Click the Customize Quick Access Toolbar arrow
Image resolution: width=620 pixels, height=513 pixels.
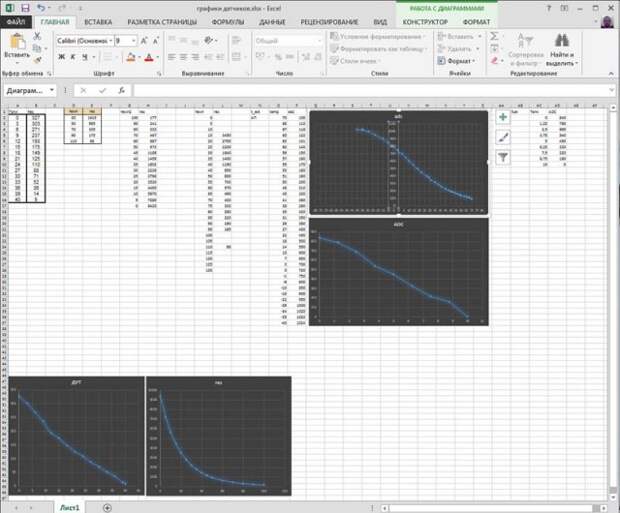[81, 8]
